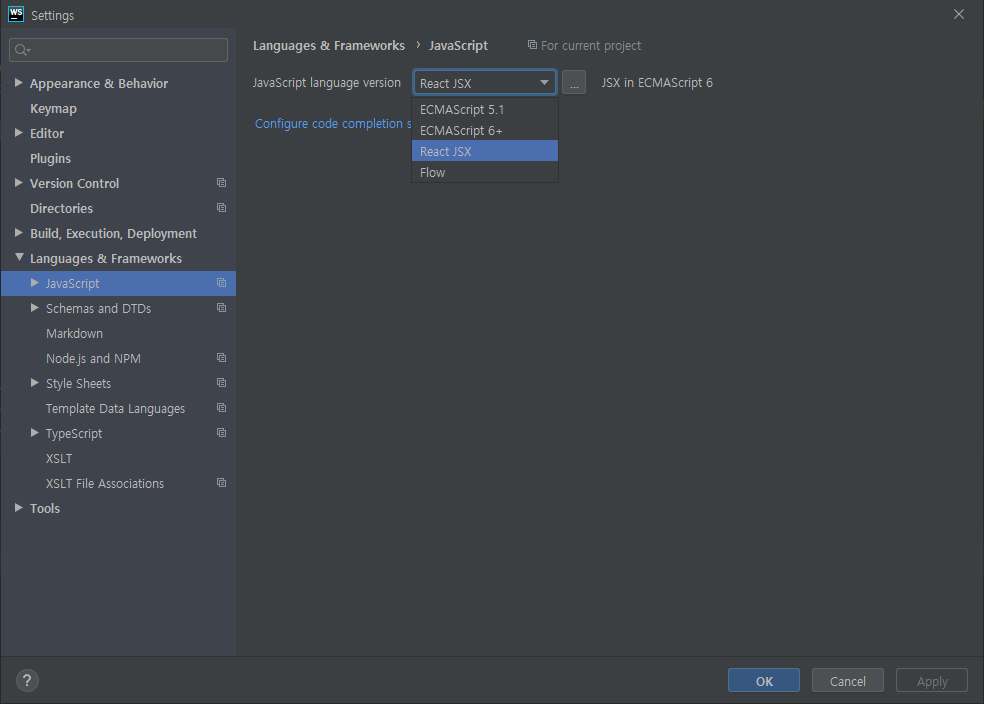Confirm settings with OK button
The image size is (984, 704).
(x=764, y=680)
